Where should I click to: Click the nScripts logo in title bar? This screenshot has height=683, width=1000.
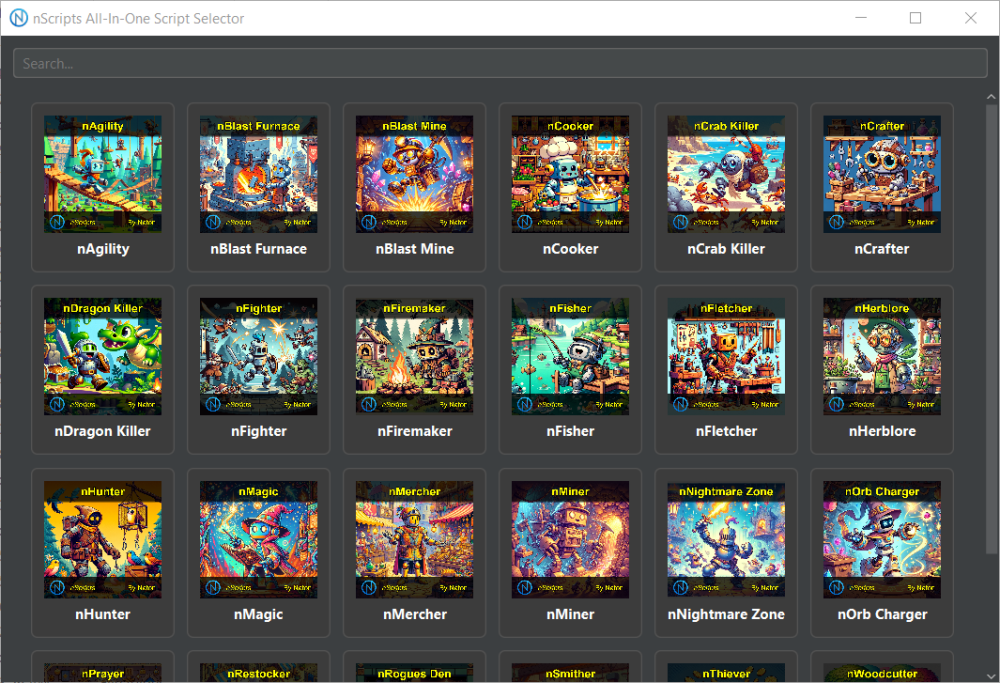18,18
